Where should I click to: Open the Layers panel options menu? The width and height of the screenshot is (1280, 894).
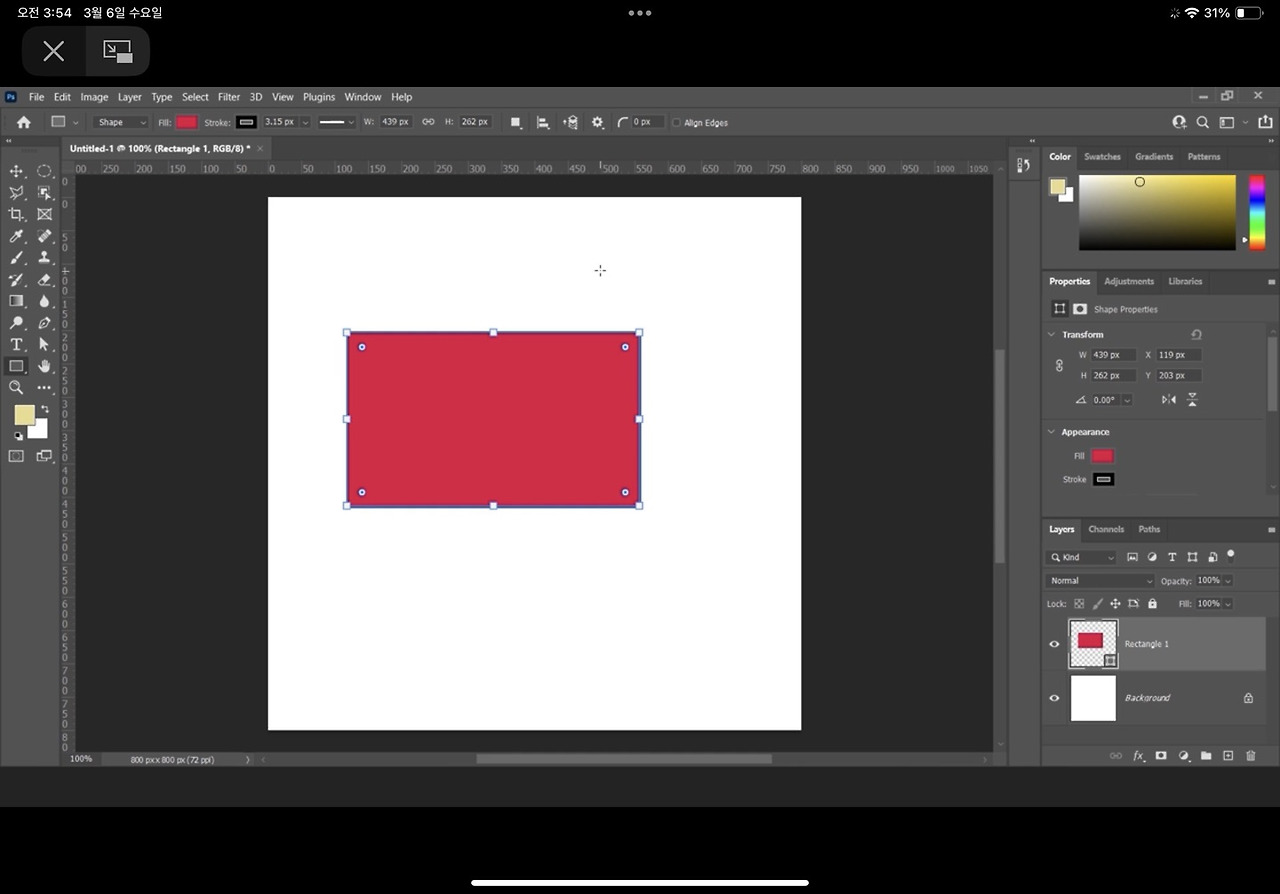[1271, 530]
